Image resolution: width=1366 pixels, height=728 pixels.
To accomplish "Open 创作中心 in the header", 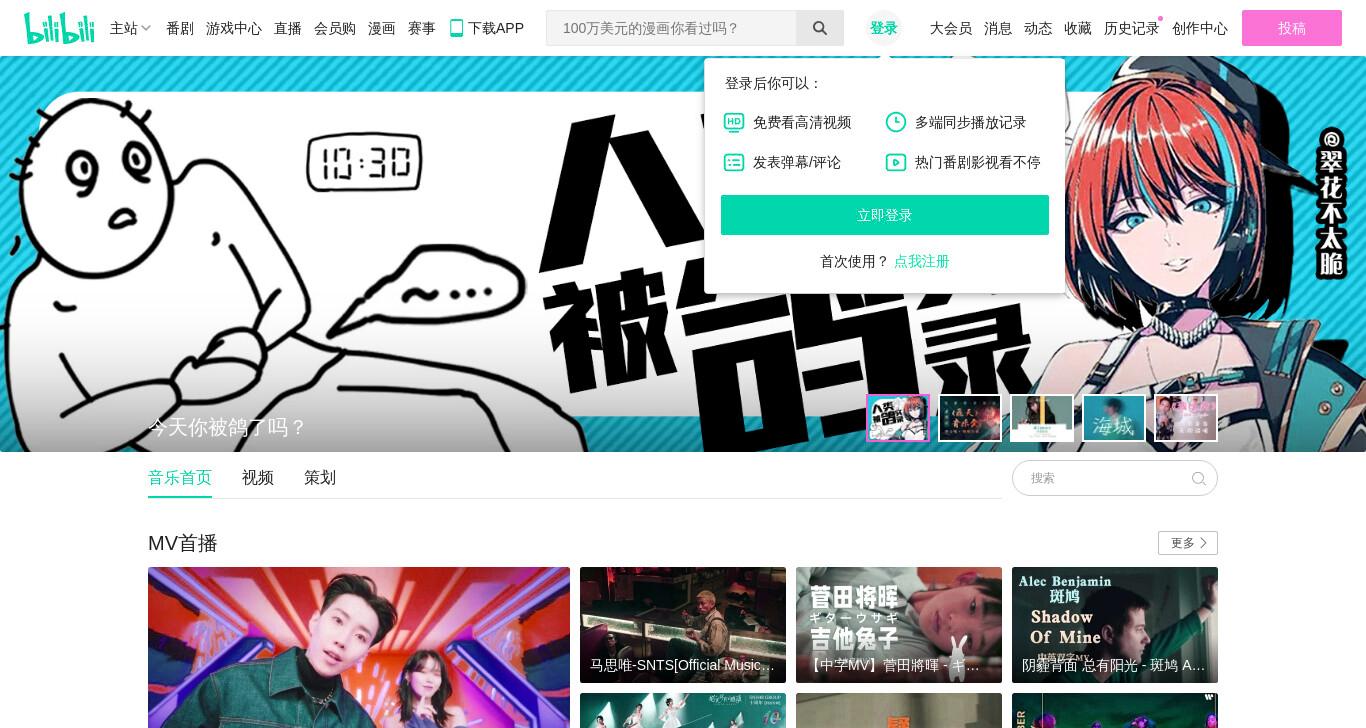I will coord(1200,28).
